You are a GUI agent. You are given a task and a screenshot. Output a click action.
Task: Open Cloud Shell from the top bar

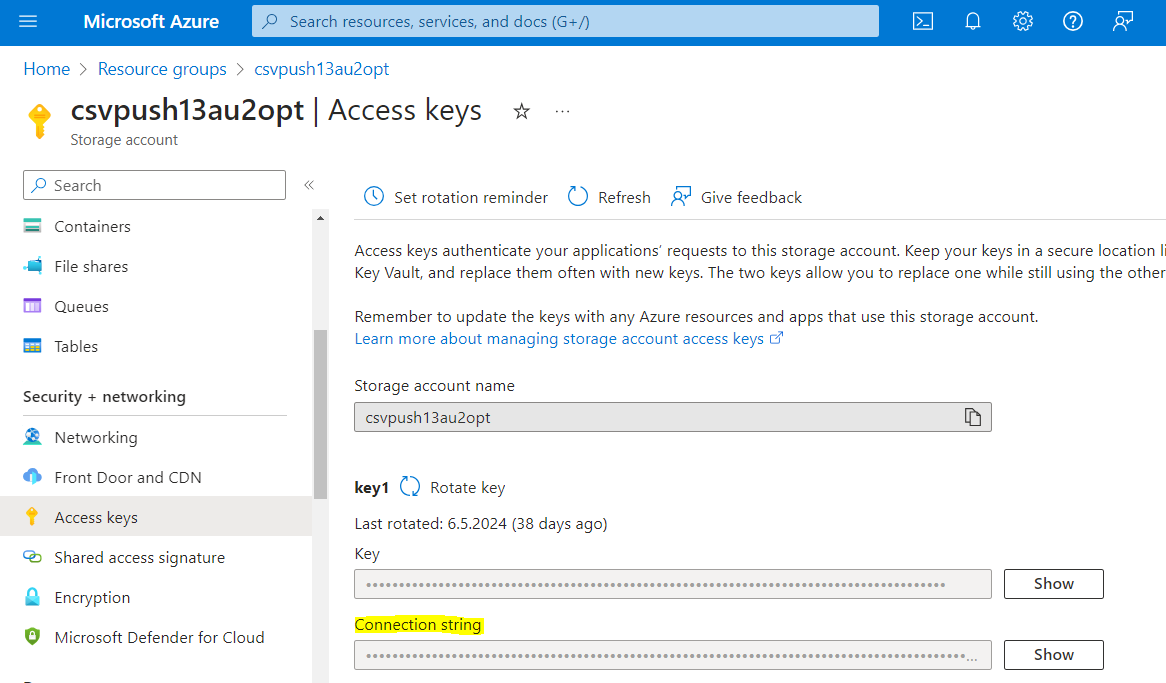point(923,21)
